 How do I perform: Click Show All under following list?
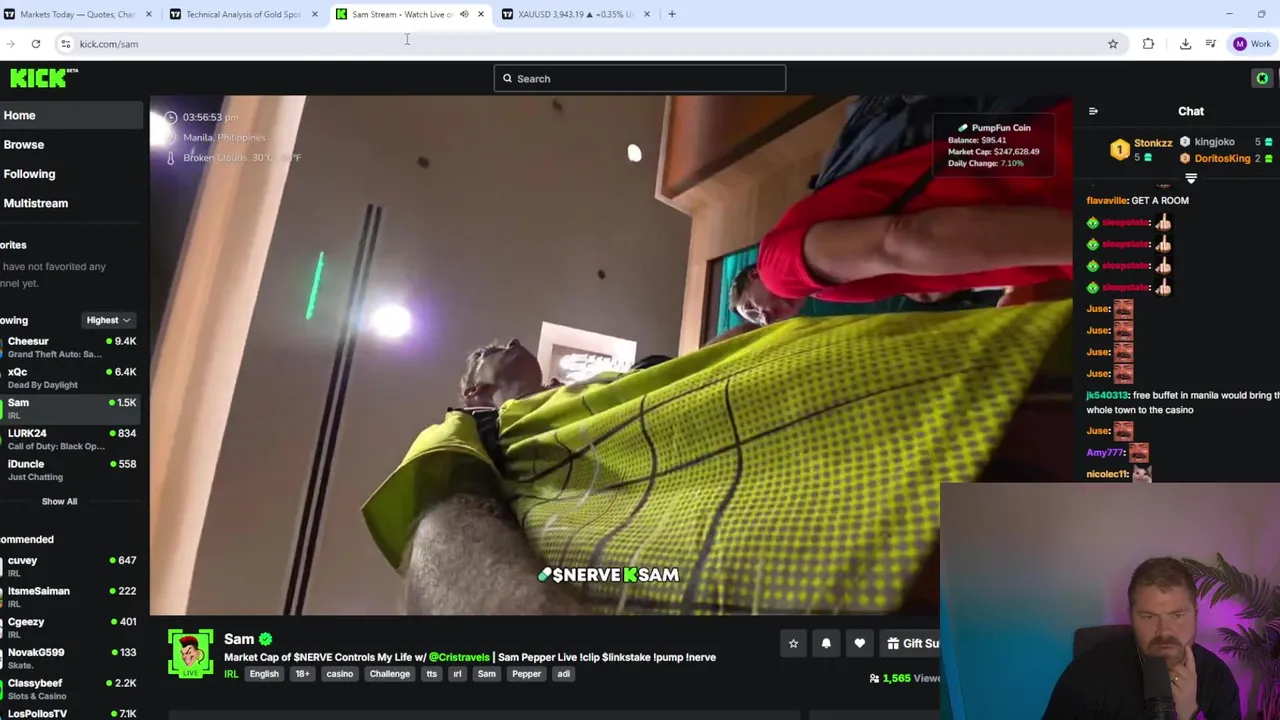[59, 501]
